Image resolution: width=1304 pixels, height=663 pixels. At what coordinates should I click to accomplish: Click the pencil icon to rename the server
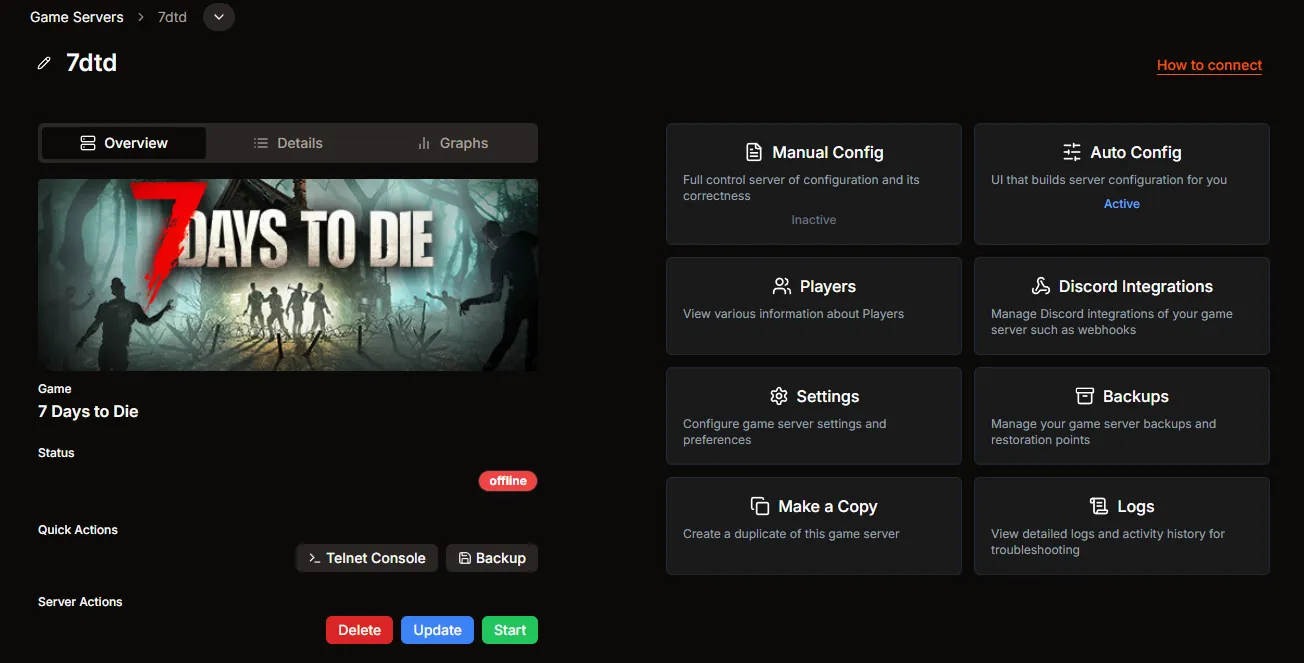pos(43,62)
